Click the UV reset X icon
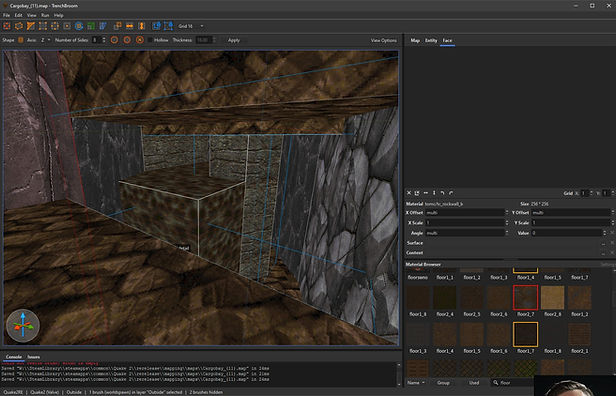 click(x=409, y=193)
